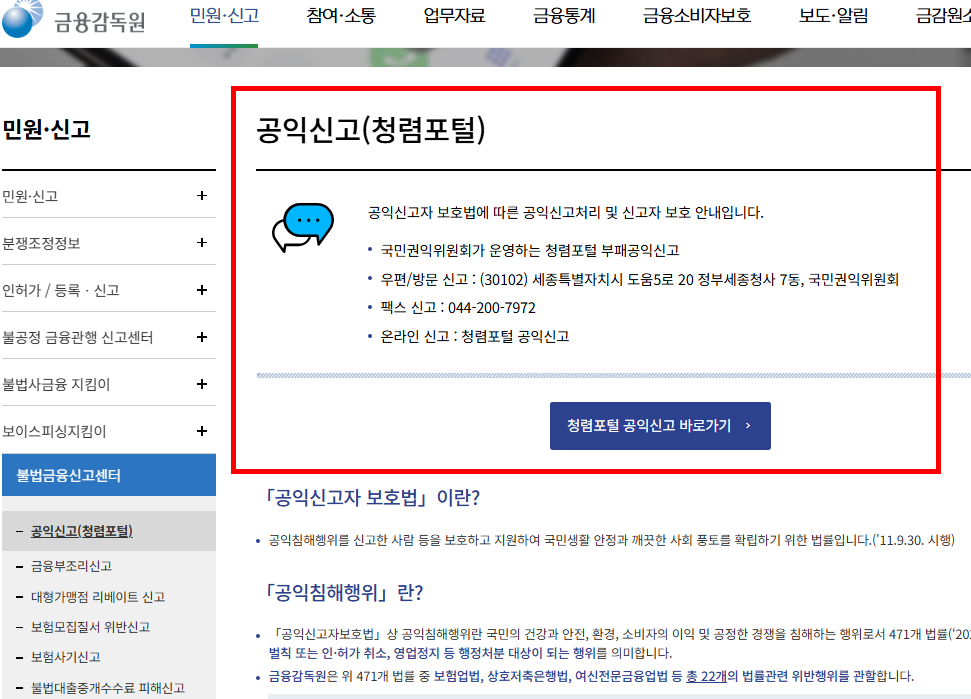The image size is (971, 699).
Task: Open the 보도·알림 menu
Action: point(829,15)
